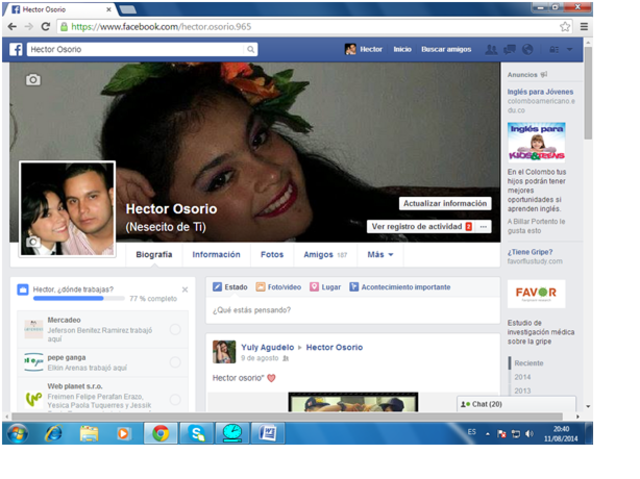Click the Hector Osorio profile photo thumbnail

tap(68, 209)
